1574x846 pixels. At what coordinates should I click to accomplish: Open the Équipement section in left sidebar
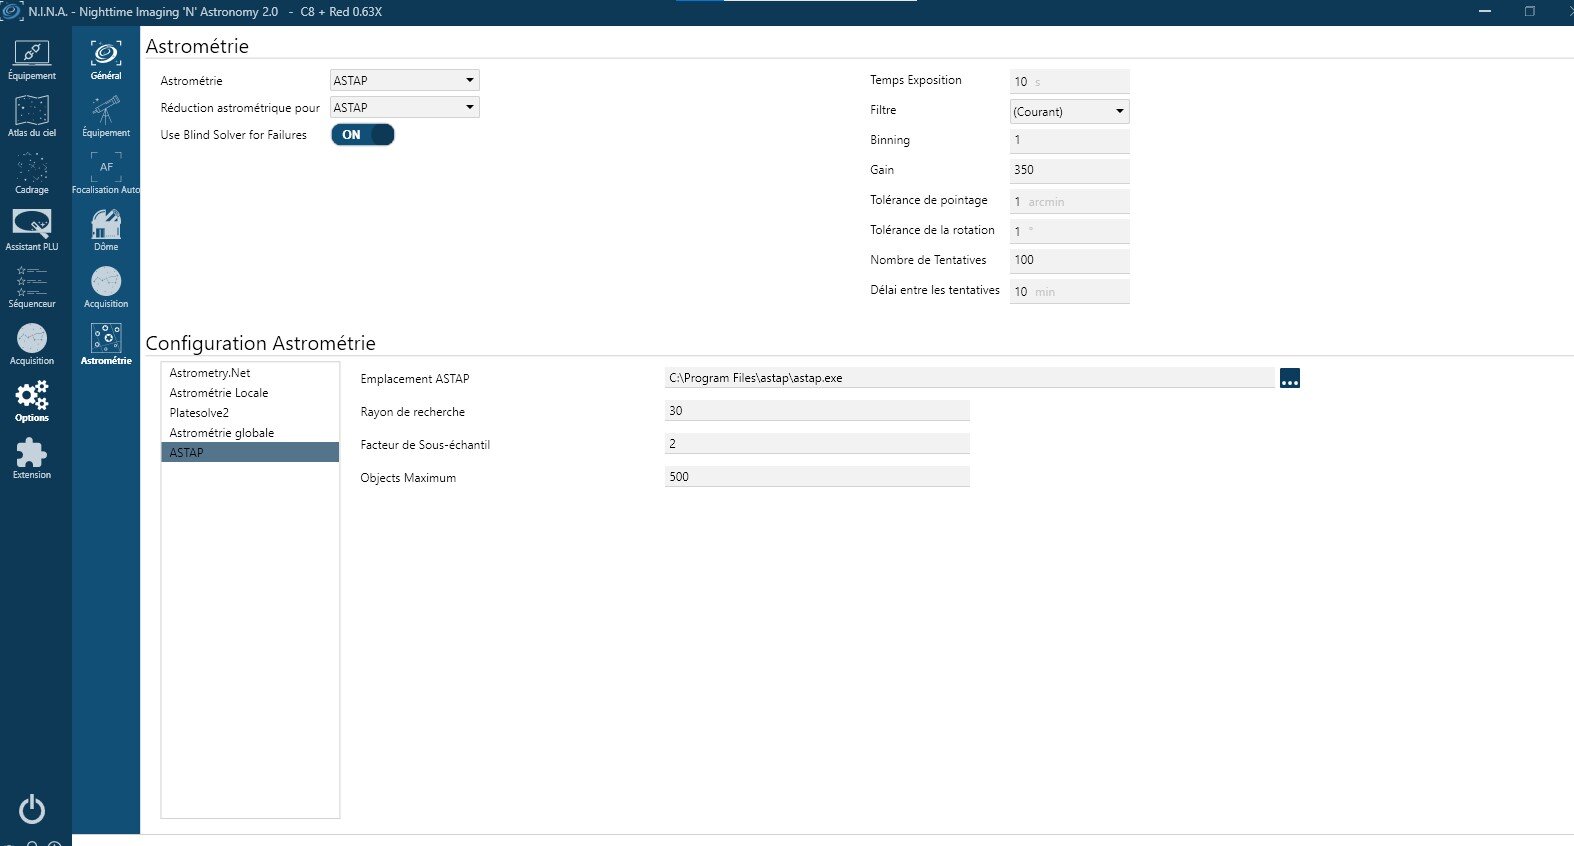click(x=32, y=60)
